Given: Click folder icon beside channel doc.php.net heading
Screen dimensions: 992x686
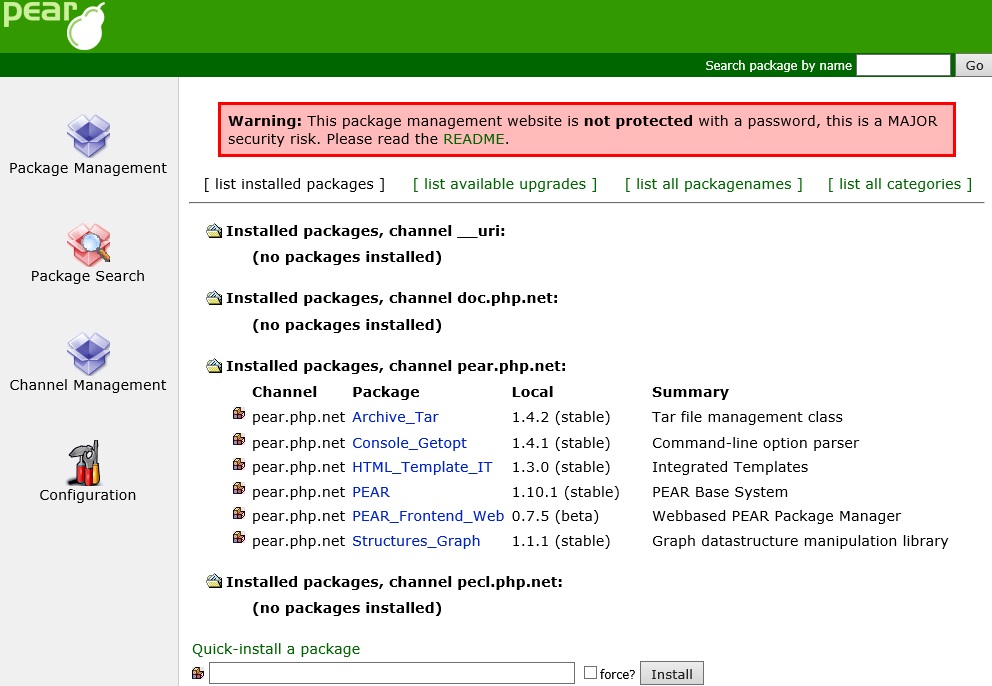Looking at the screenshot, I should coord(214,298).
